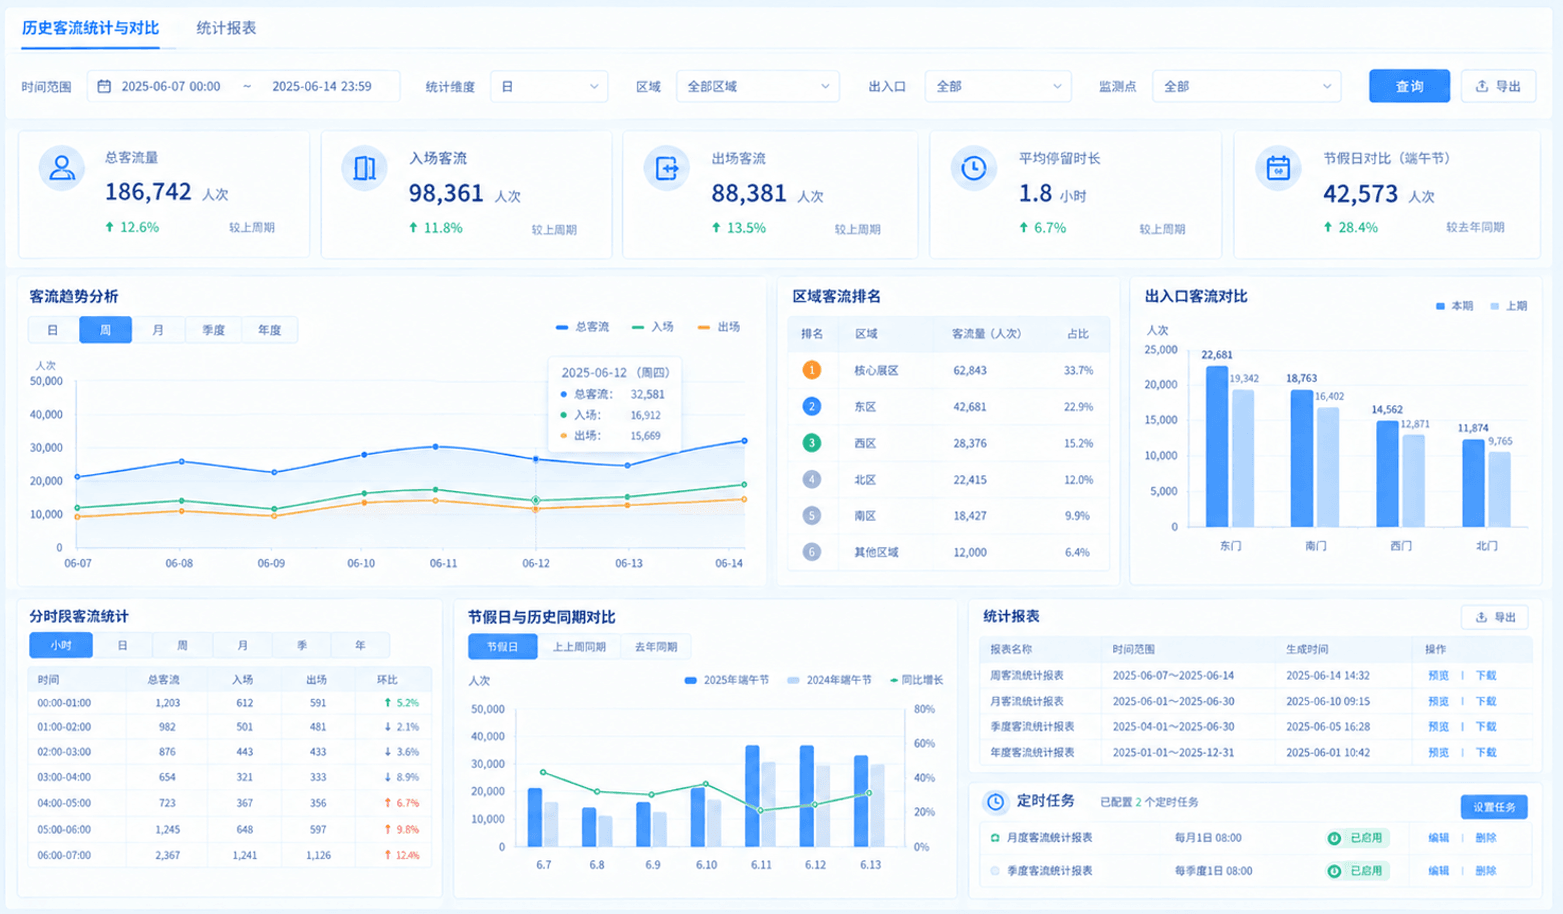This screenshot has width=1563, height=914.
Task: Click the person icon on the 总客流量 card
Action: click(62, 168)
